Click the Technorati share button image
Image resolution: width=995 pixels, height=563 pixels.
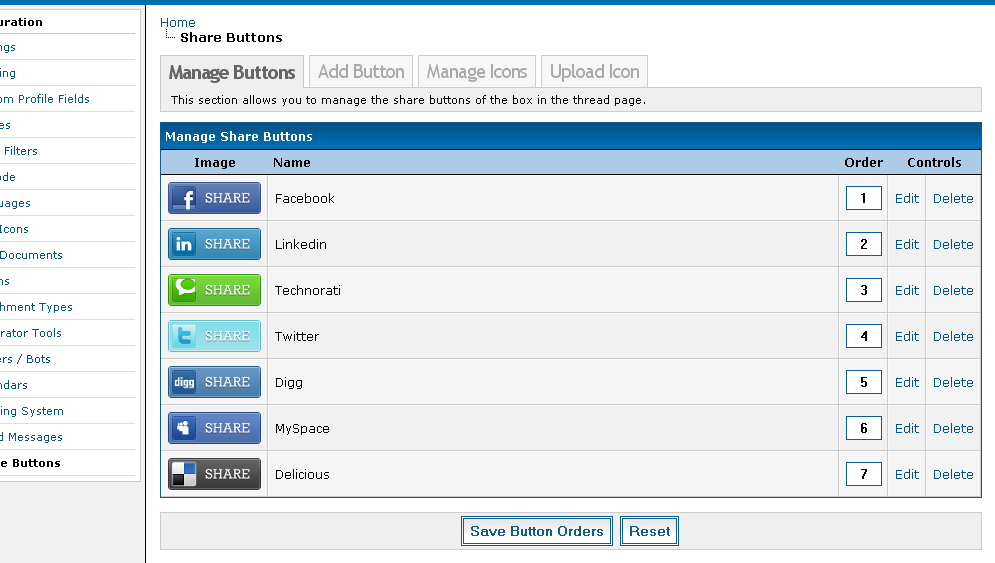coord(214,290)
